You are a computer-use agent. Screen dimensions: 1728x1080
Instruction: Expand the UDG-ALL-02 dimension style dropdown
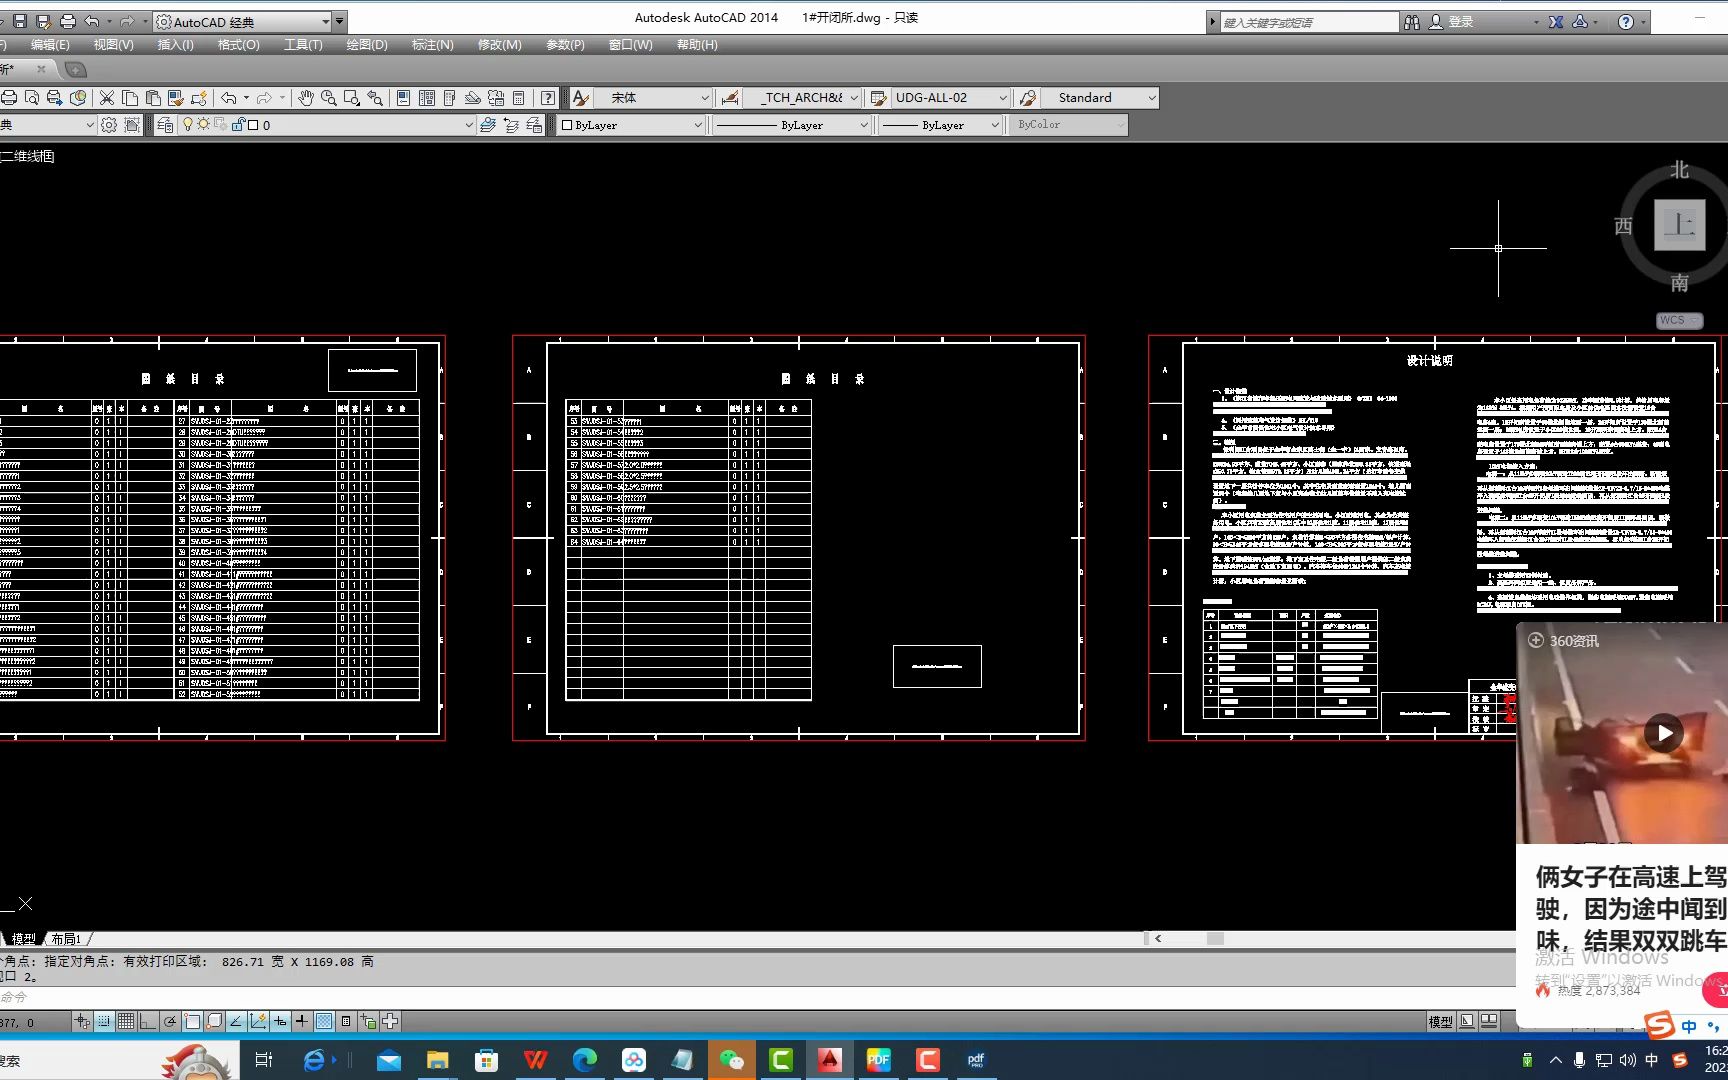pyautogui.click(x=1002, y=98)
